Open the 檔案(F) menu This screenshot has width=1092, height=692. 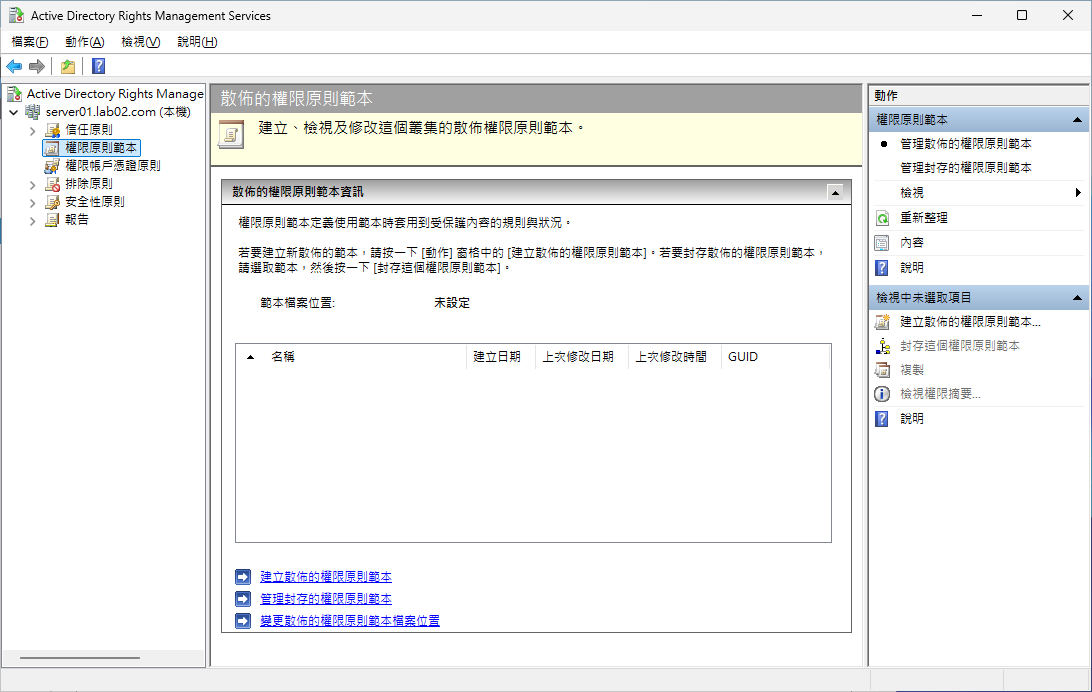point(30,42)
